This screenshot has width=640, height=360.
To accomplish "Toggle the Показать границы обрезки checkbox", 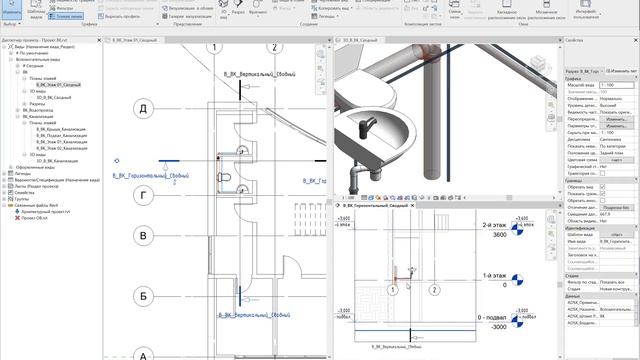I will tap(602, 193).
